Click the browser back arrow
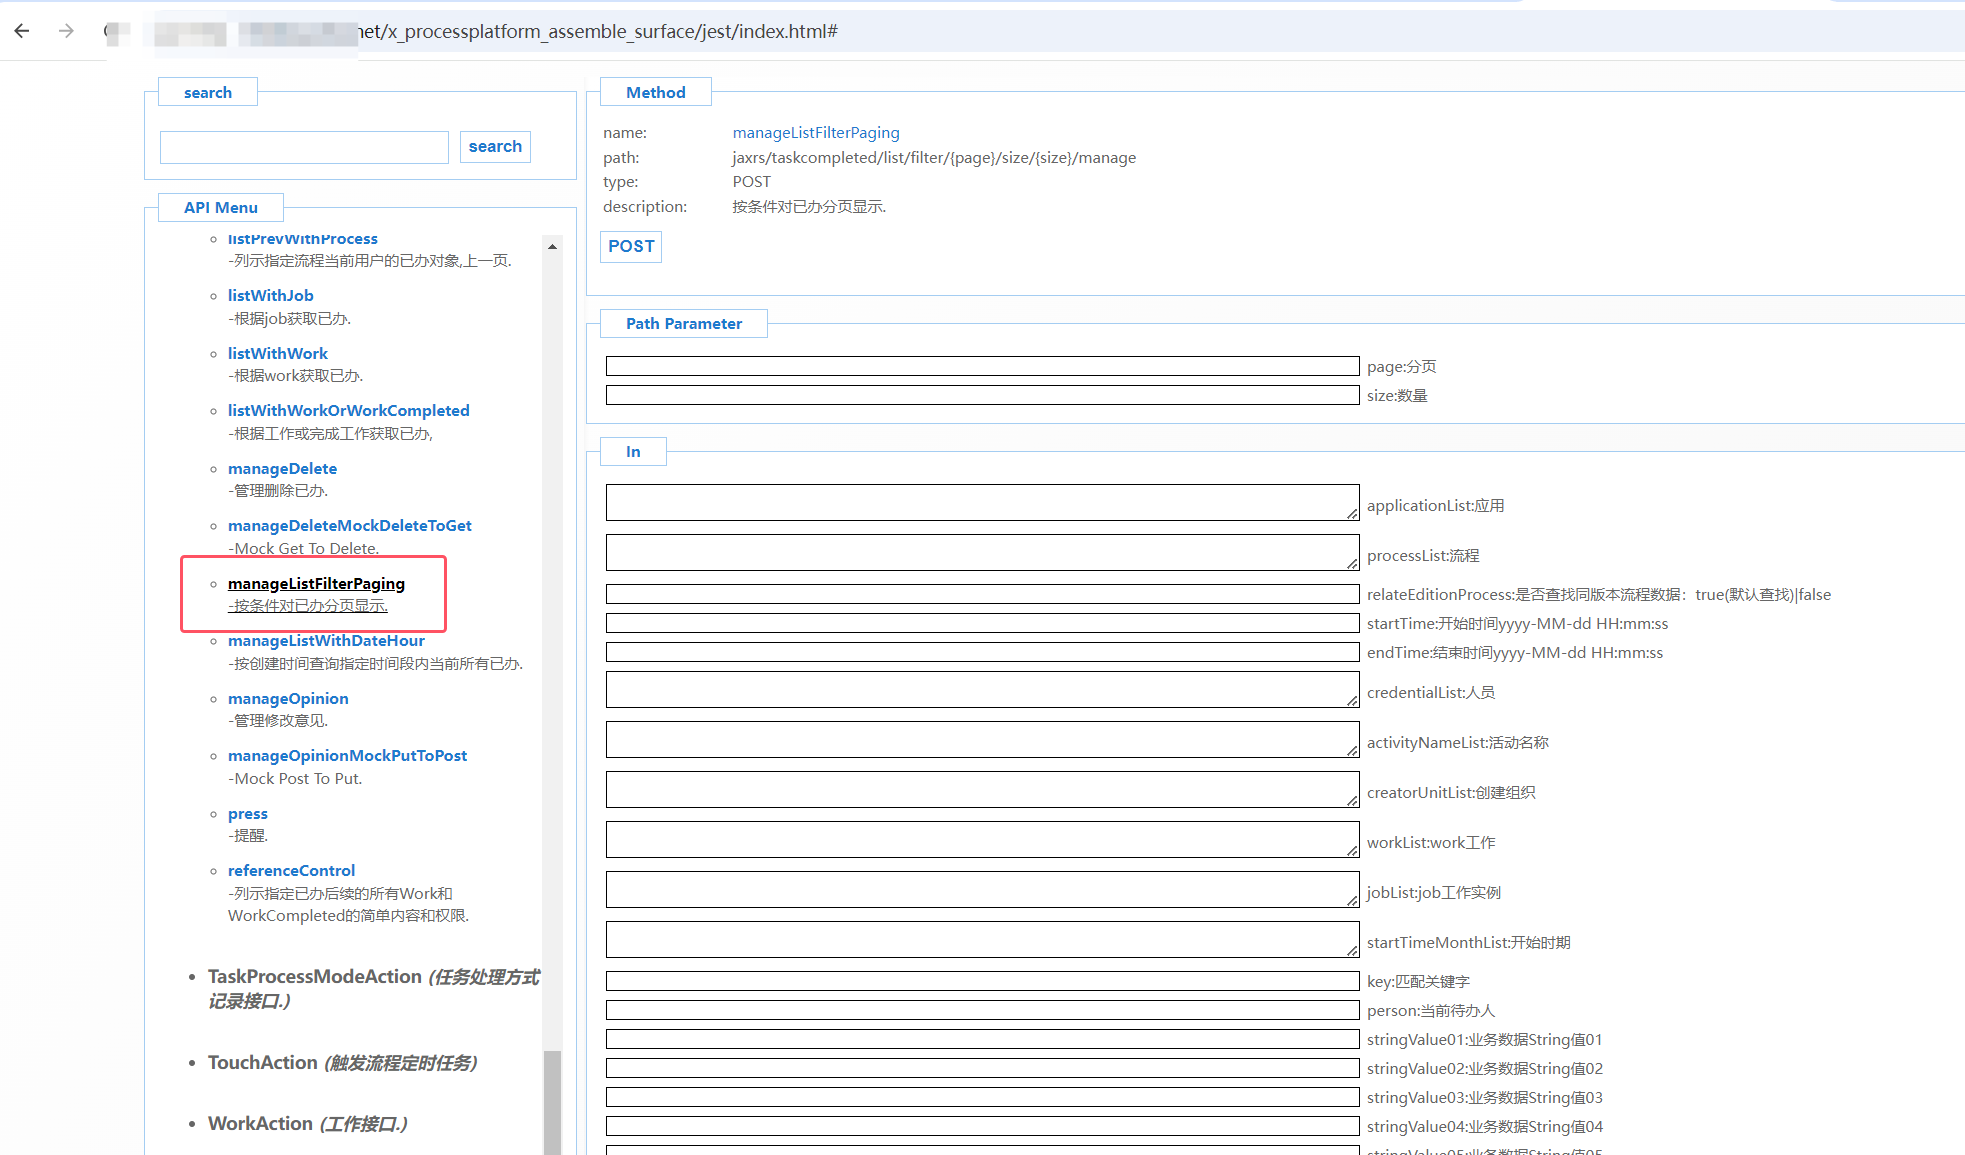1965x1155 pixels. click(x=22, y=31)
